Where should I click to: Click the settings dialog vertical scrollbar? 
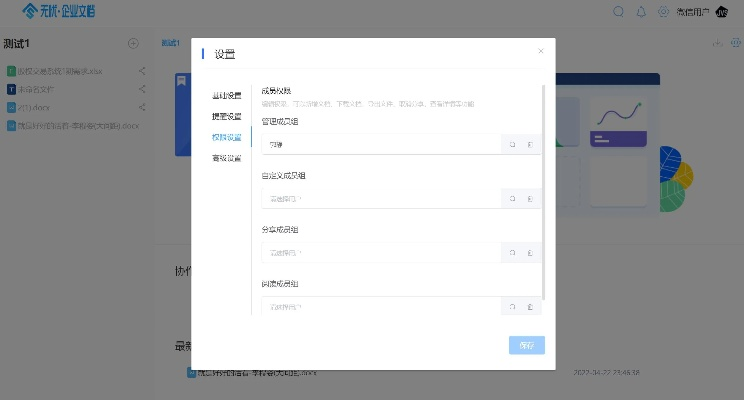[543, 190]
